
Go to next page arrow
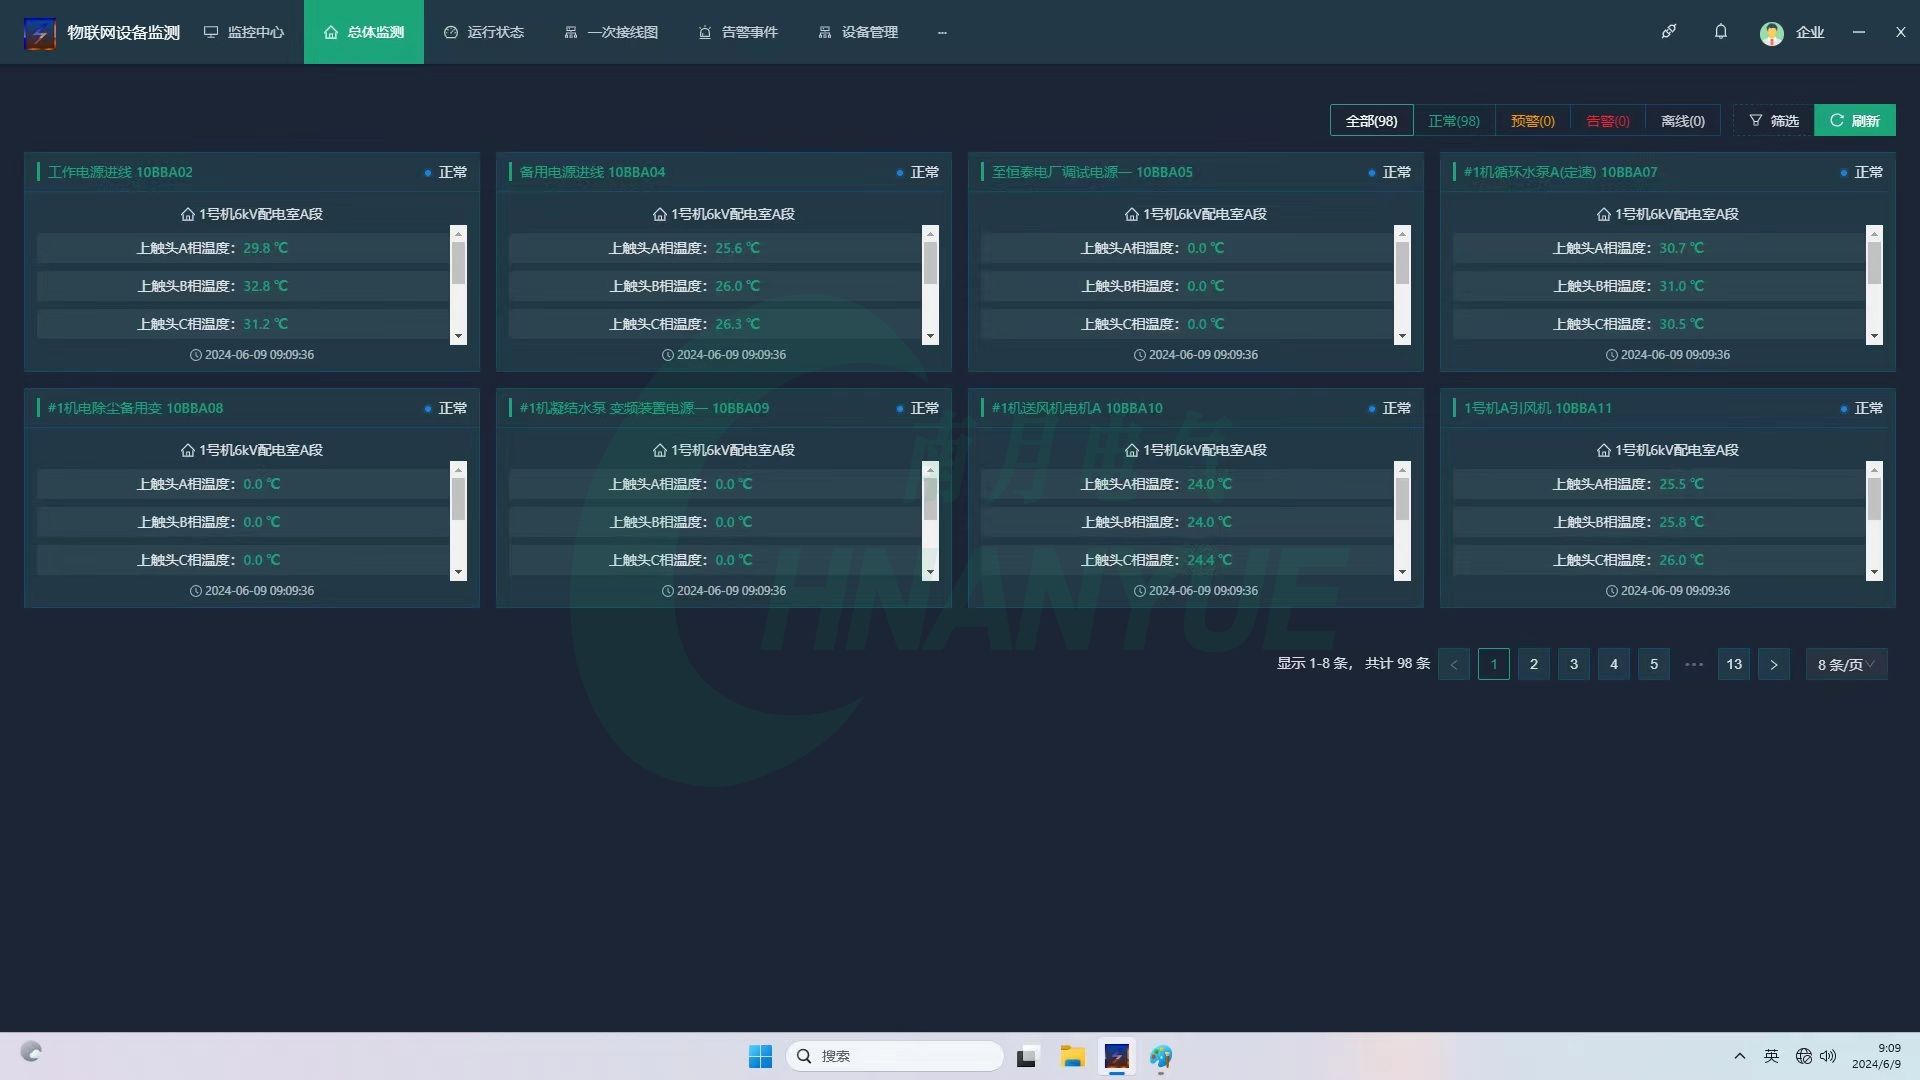coord(1774,665)
